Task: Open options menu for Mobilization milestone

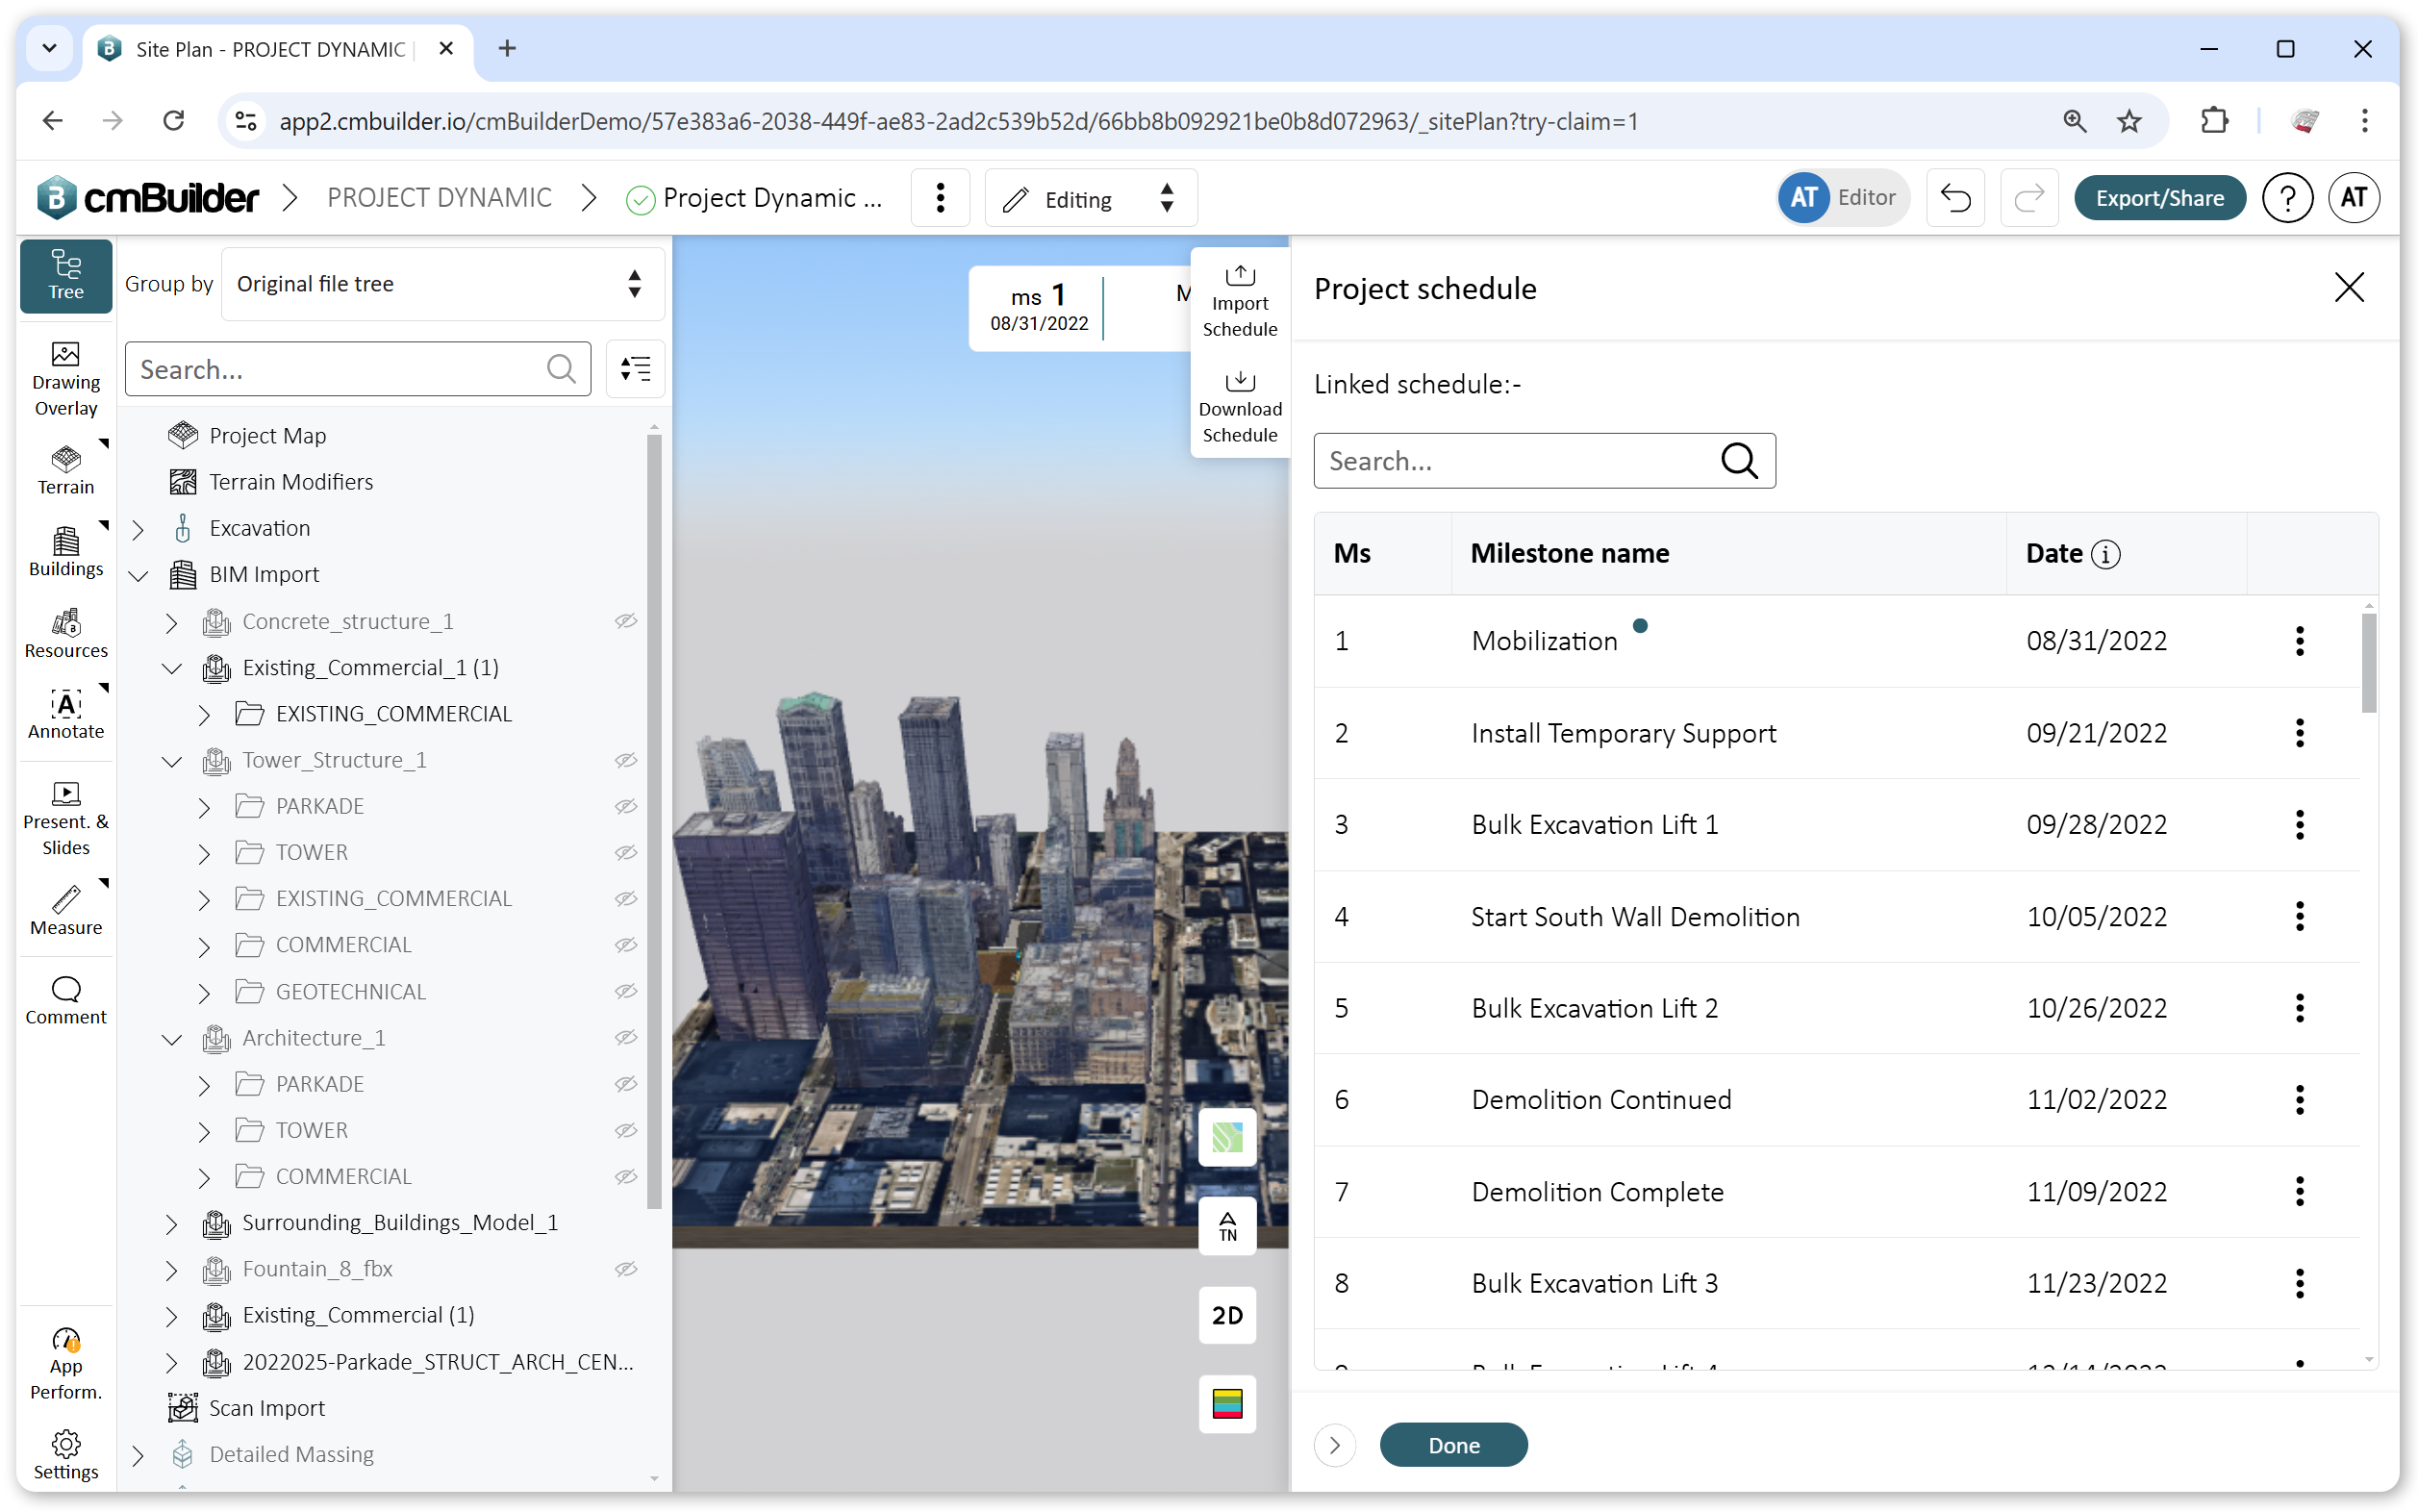Action: click(x=2299, y=641)
